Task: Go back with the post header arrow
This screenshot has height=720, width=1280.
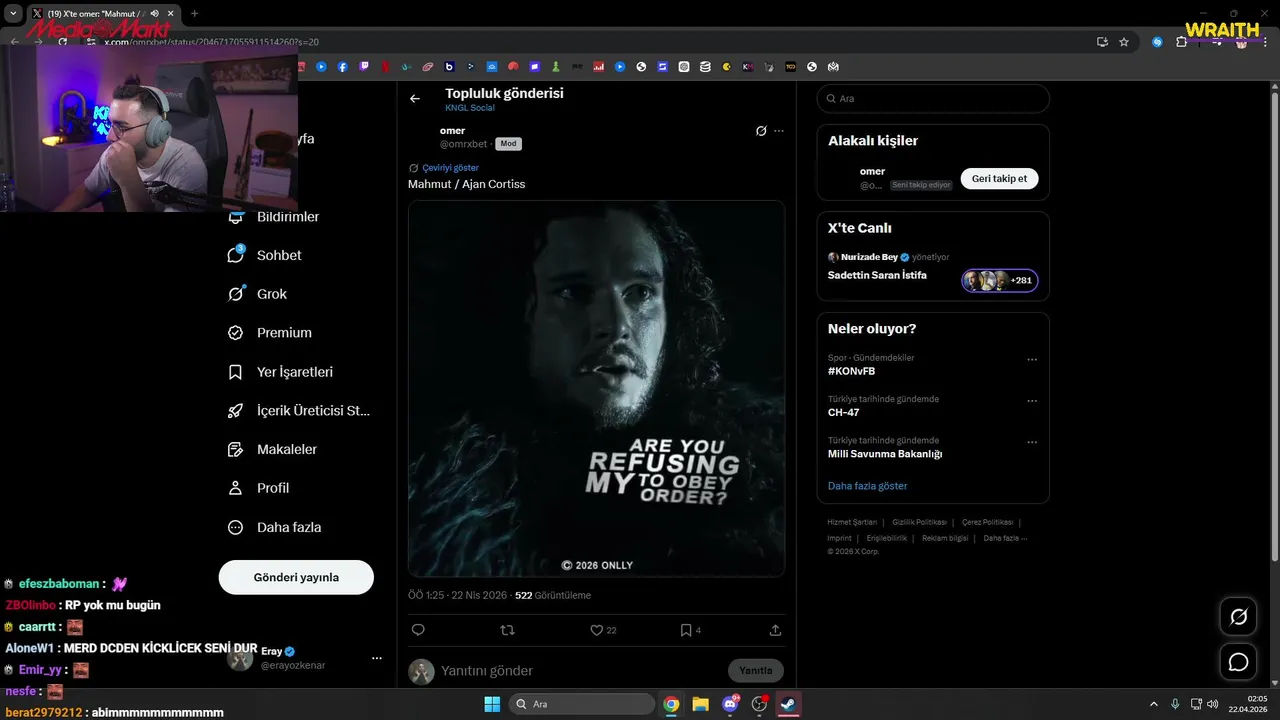Action: coord(415,99)
